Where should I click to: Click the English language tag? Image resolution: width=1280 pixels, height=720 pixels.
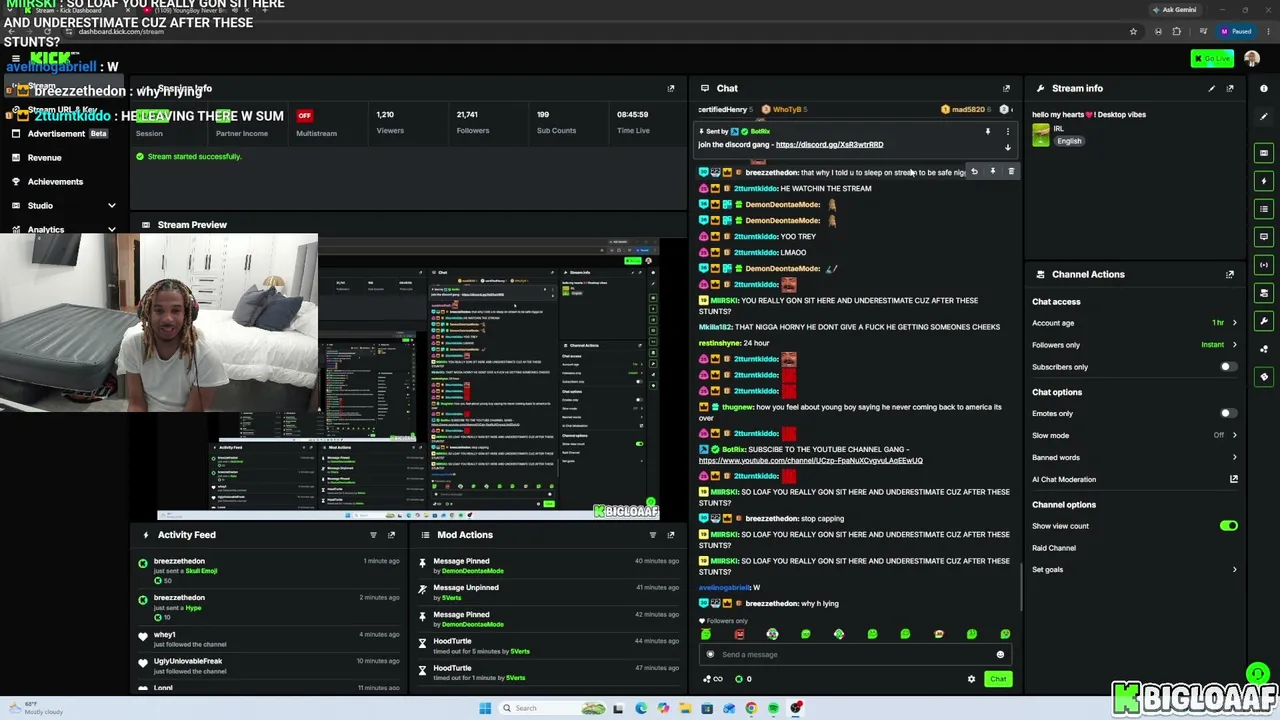(x=1069, y=141)
